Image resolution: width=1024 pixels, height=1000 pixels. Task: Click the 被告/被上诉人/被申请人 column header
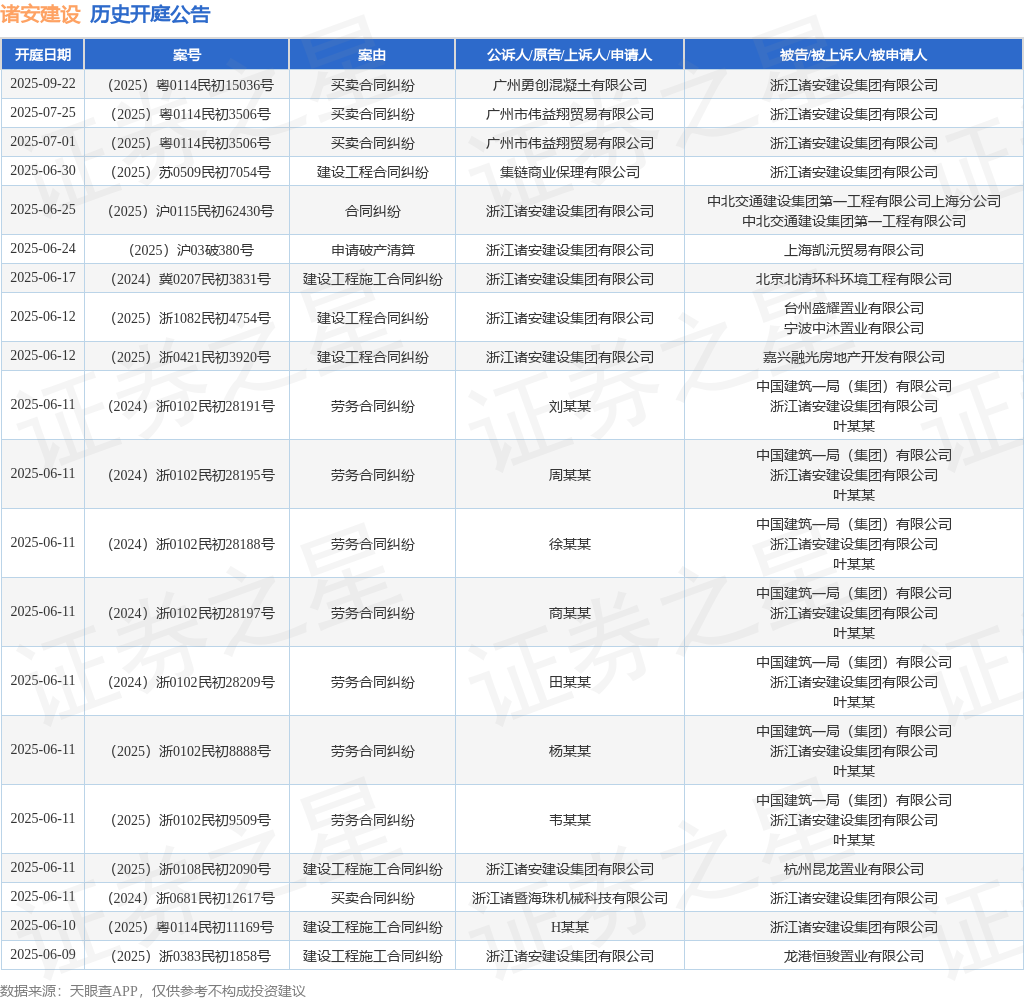854,55
